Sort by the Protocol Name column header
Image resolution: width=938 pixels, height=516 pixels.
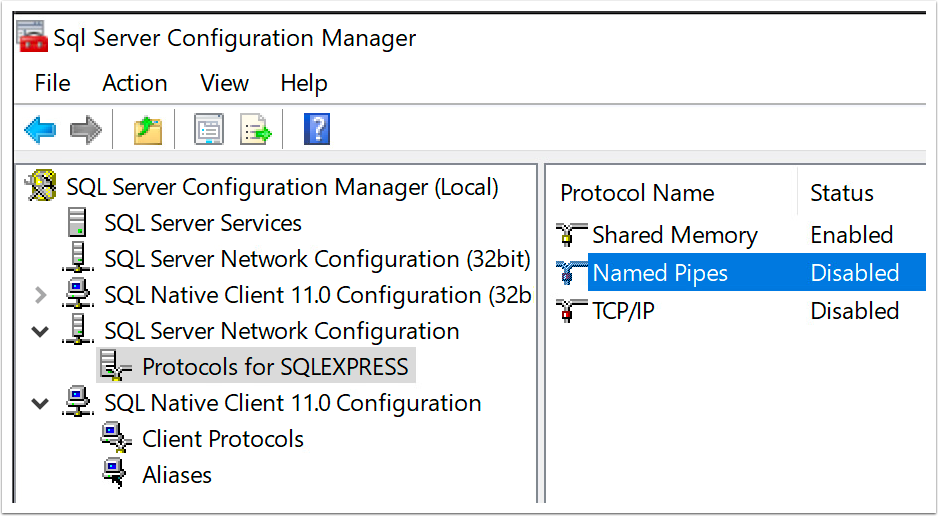637,193
